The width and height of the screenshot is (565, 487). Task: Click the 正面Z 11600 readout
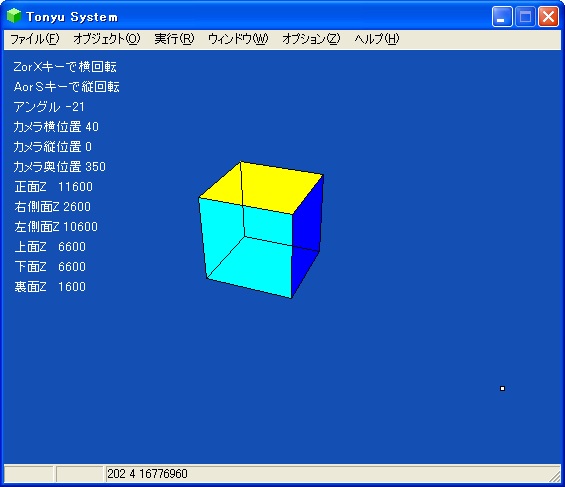click(x=53, y=187)
